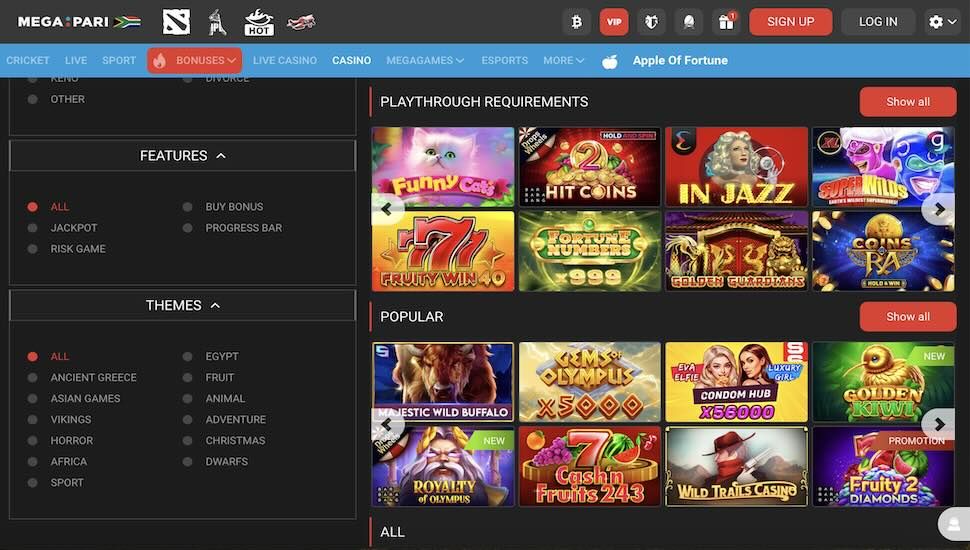The width and height of the screenshot is (970, 550).
Task: Click the Log In button
Action: [x=878, y=22]
